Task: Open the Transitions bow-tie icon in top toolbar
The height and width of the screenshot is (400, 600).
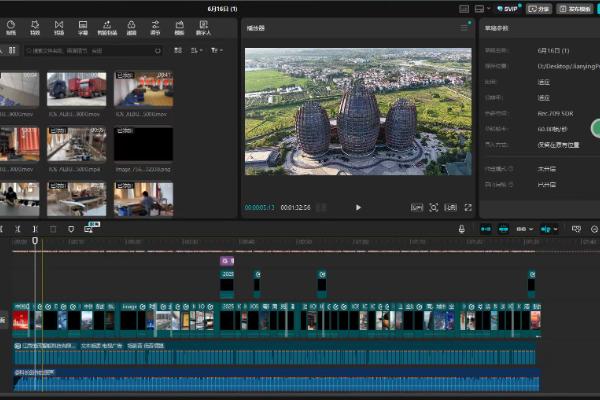Action: [58, 26]
